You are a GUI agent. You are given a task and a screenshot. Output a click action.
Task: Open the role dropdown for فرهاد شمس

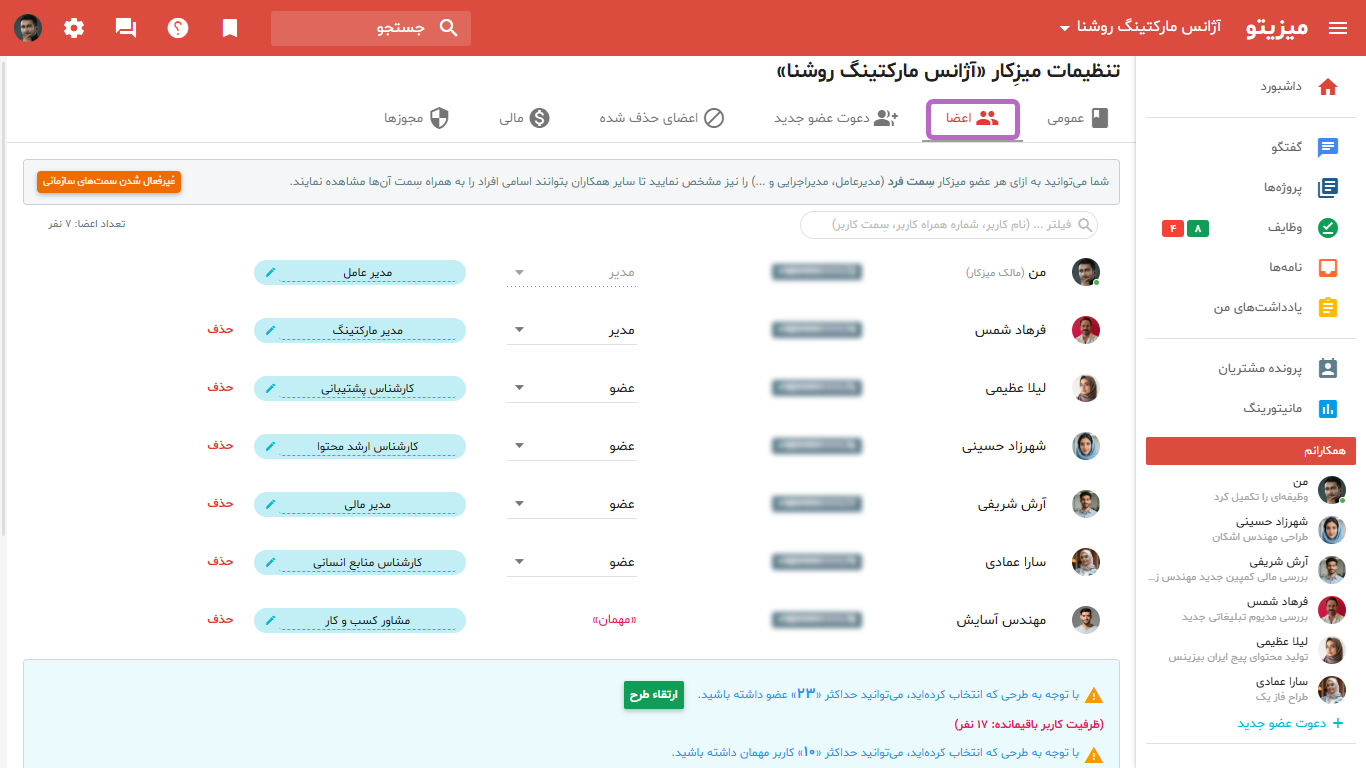tap(572, 330)
